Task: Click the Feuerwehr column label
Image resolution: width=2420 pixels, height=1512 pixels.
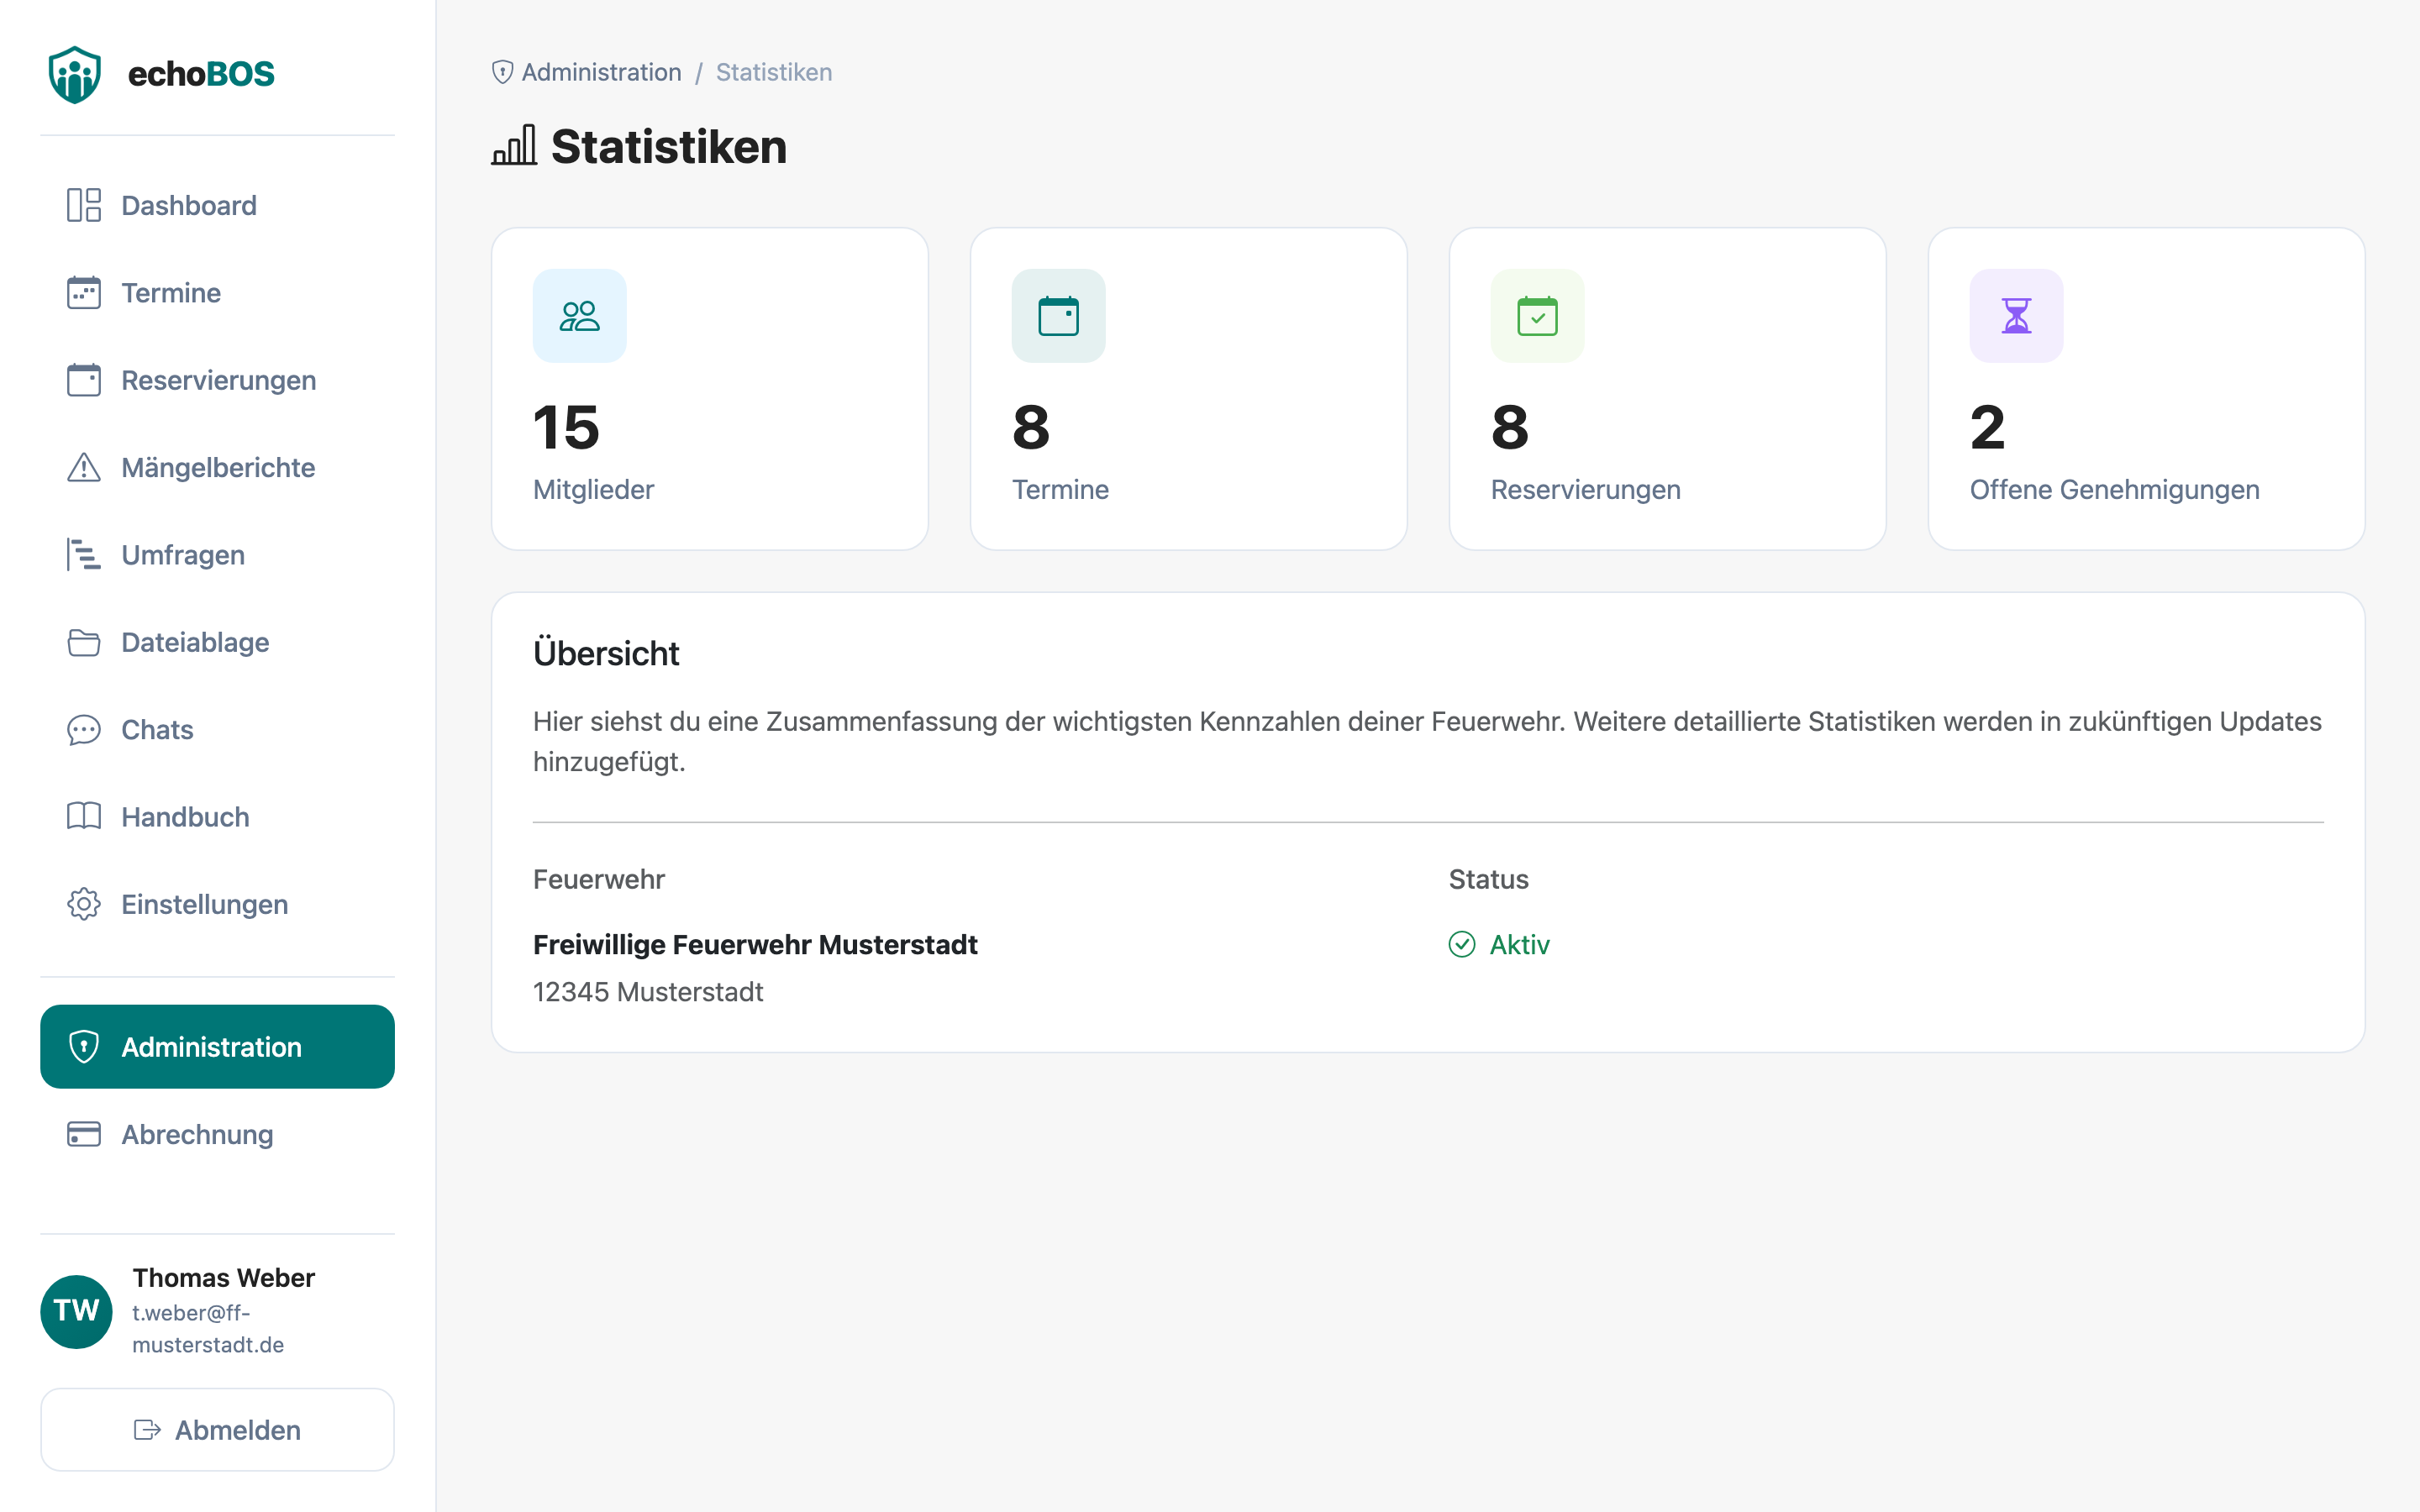Action: (598, 879)
